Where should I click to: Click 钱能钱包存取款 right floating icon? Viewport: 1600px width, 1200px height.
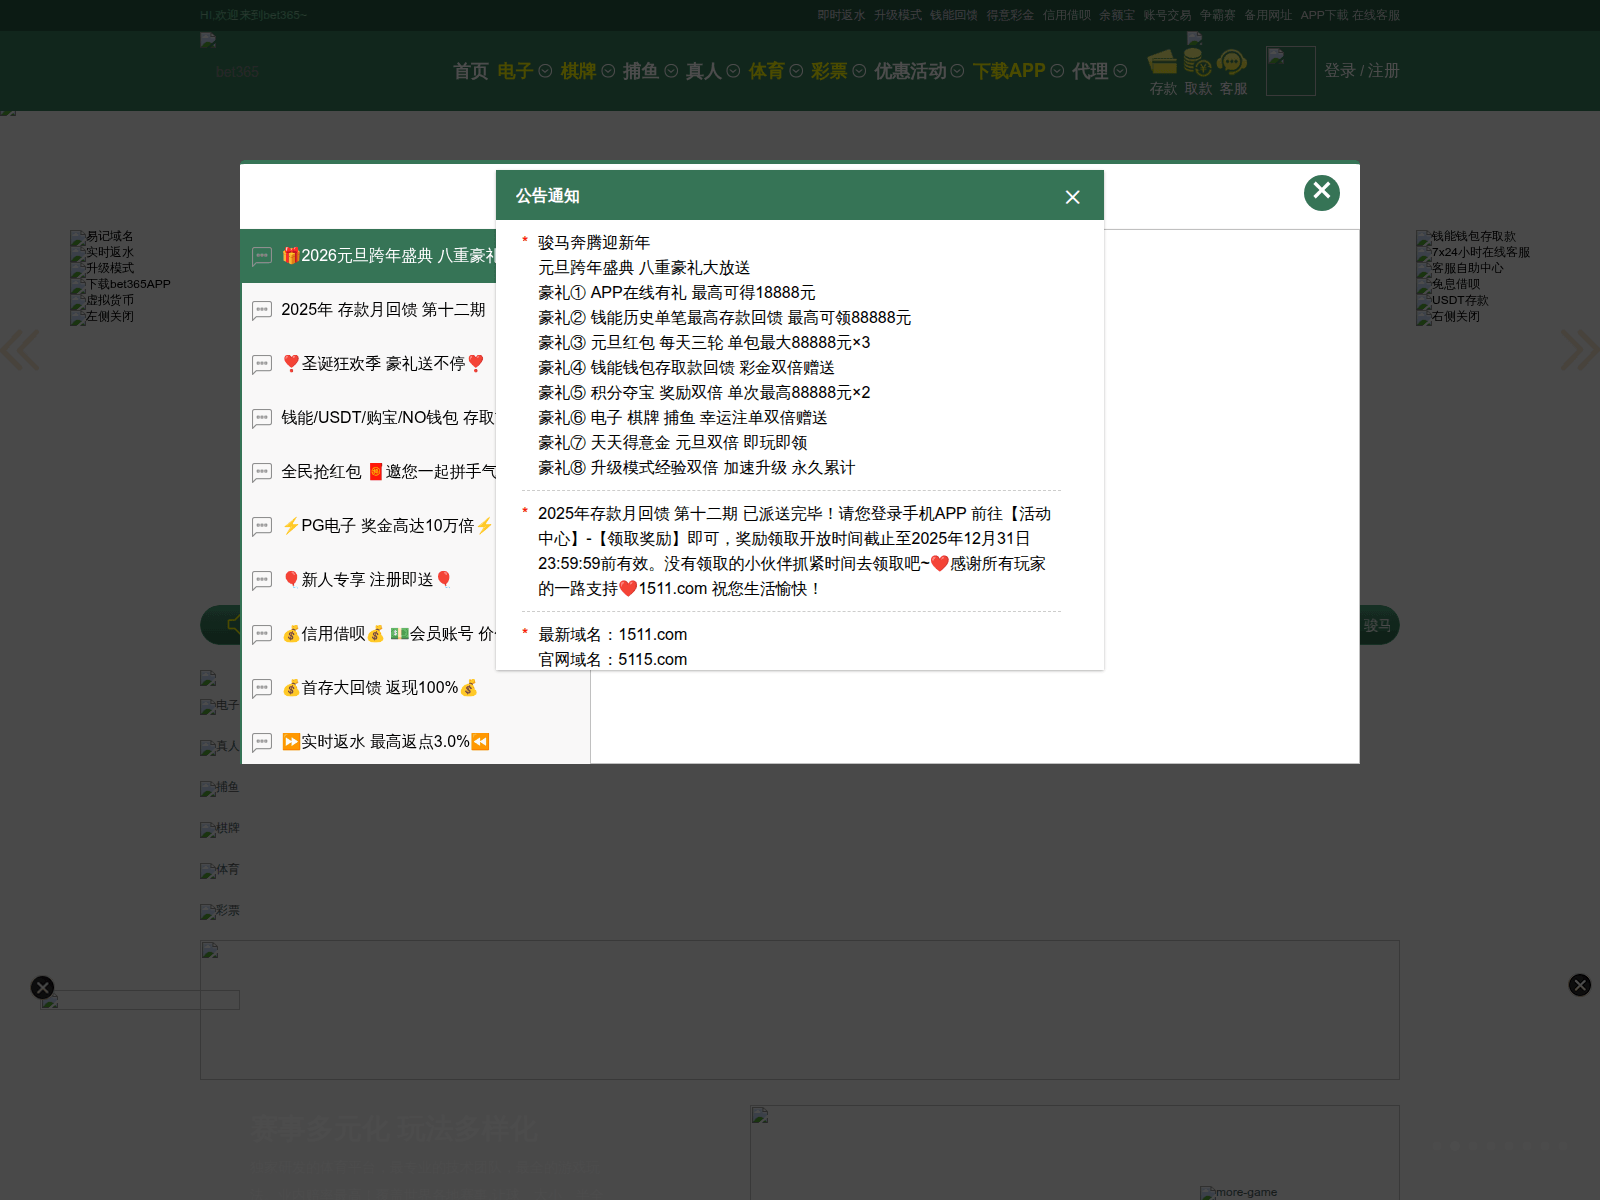pyautogui.click(x=1466, y=237)
